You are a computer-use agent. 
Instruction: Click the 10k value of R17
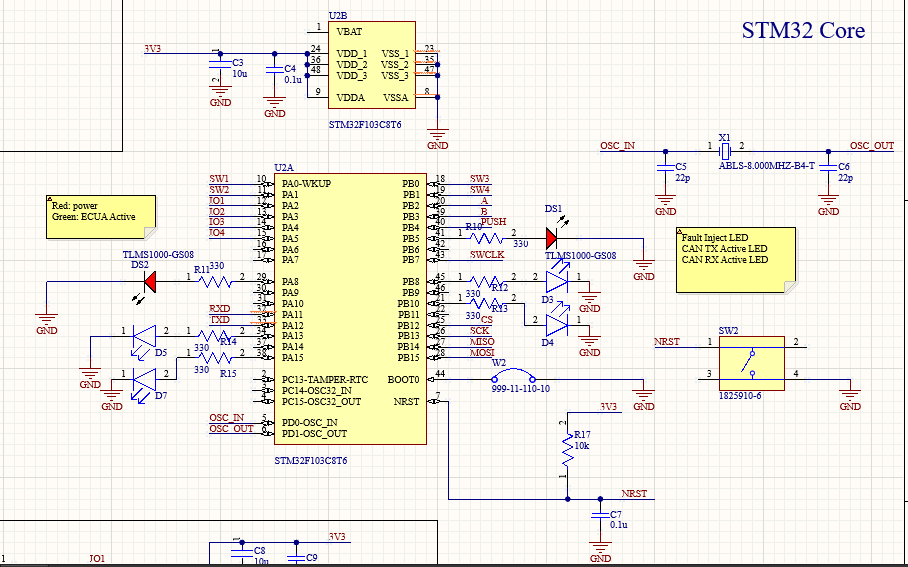point(582,446)
